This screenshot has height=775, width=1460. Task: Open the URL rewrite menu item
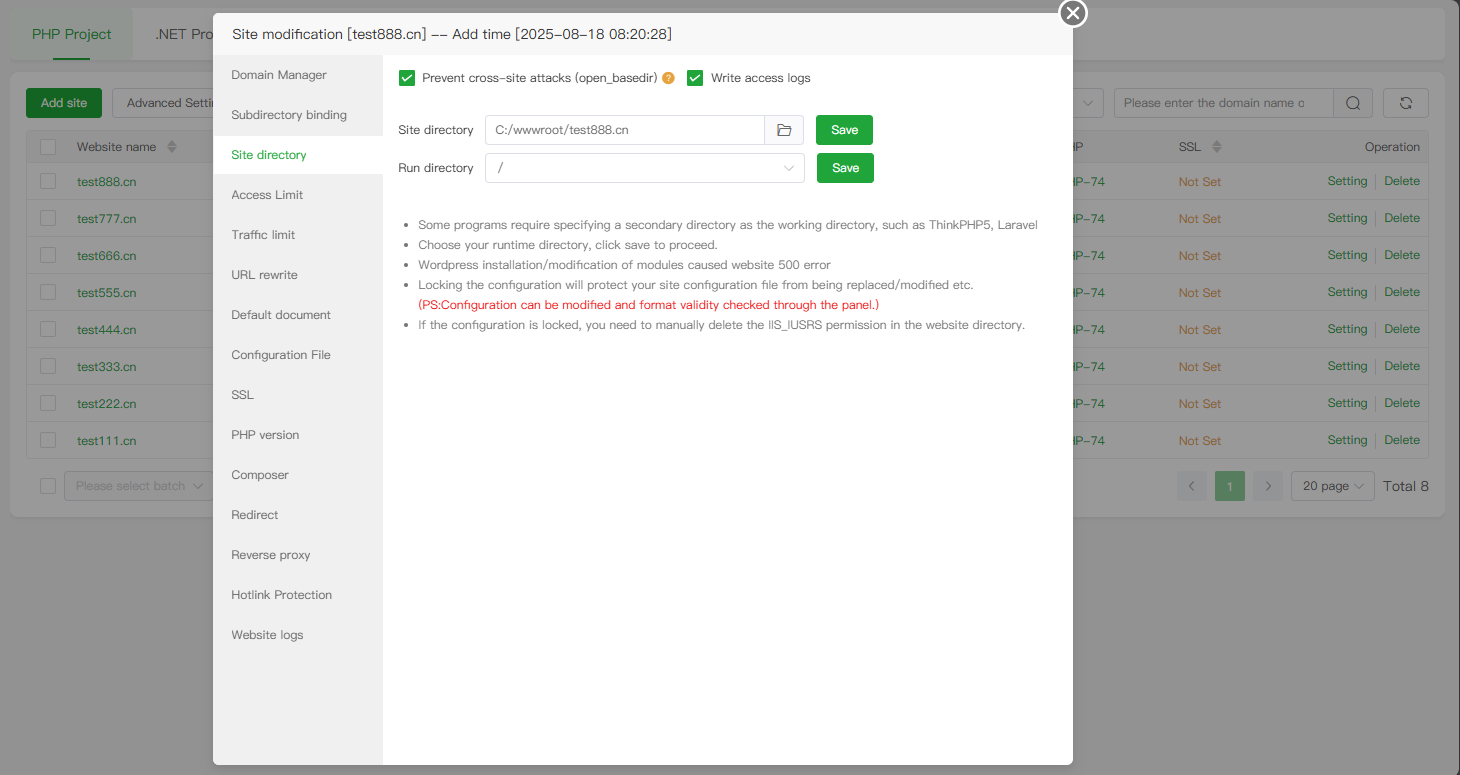pos(264,275)
